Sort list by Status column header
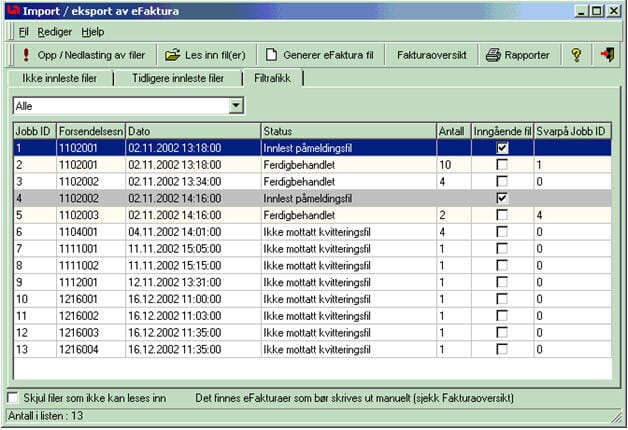Image resolution: width=628 pixels, height=430 pixels. click(x=347, y=131)
